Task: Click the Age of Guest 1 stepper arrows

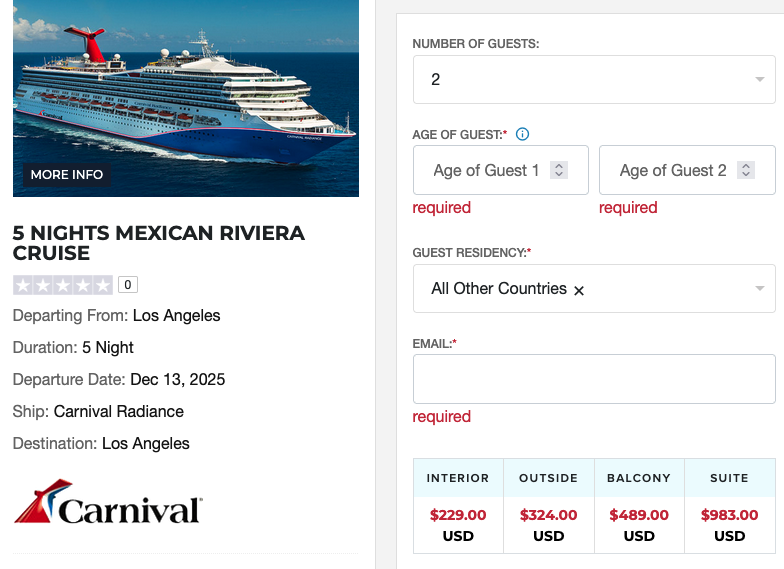Action: [559, 171]
